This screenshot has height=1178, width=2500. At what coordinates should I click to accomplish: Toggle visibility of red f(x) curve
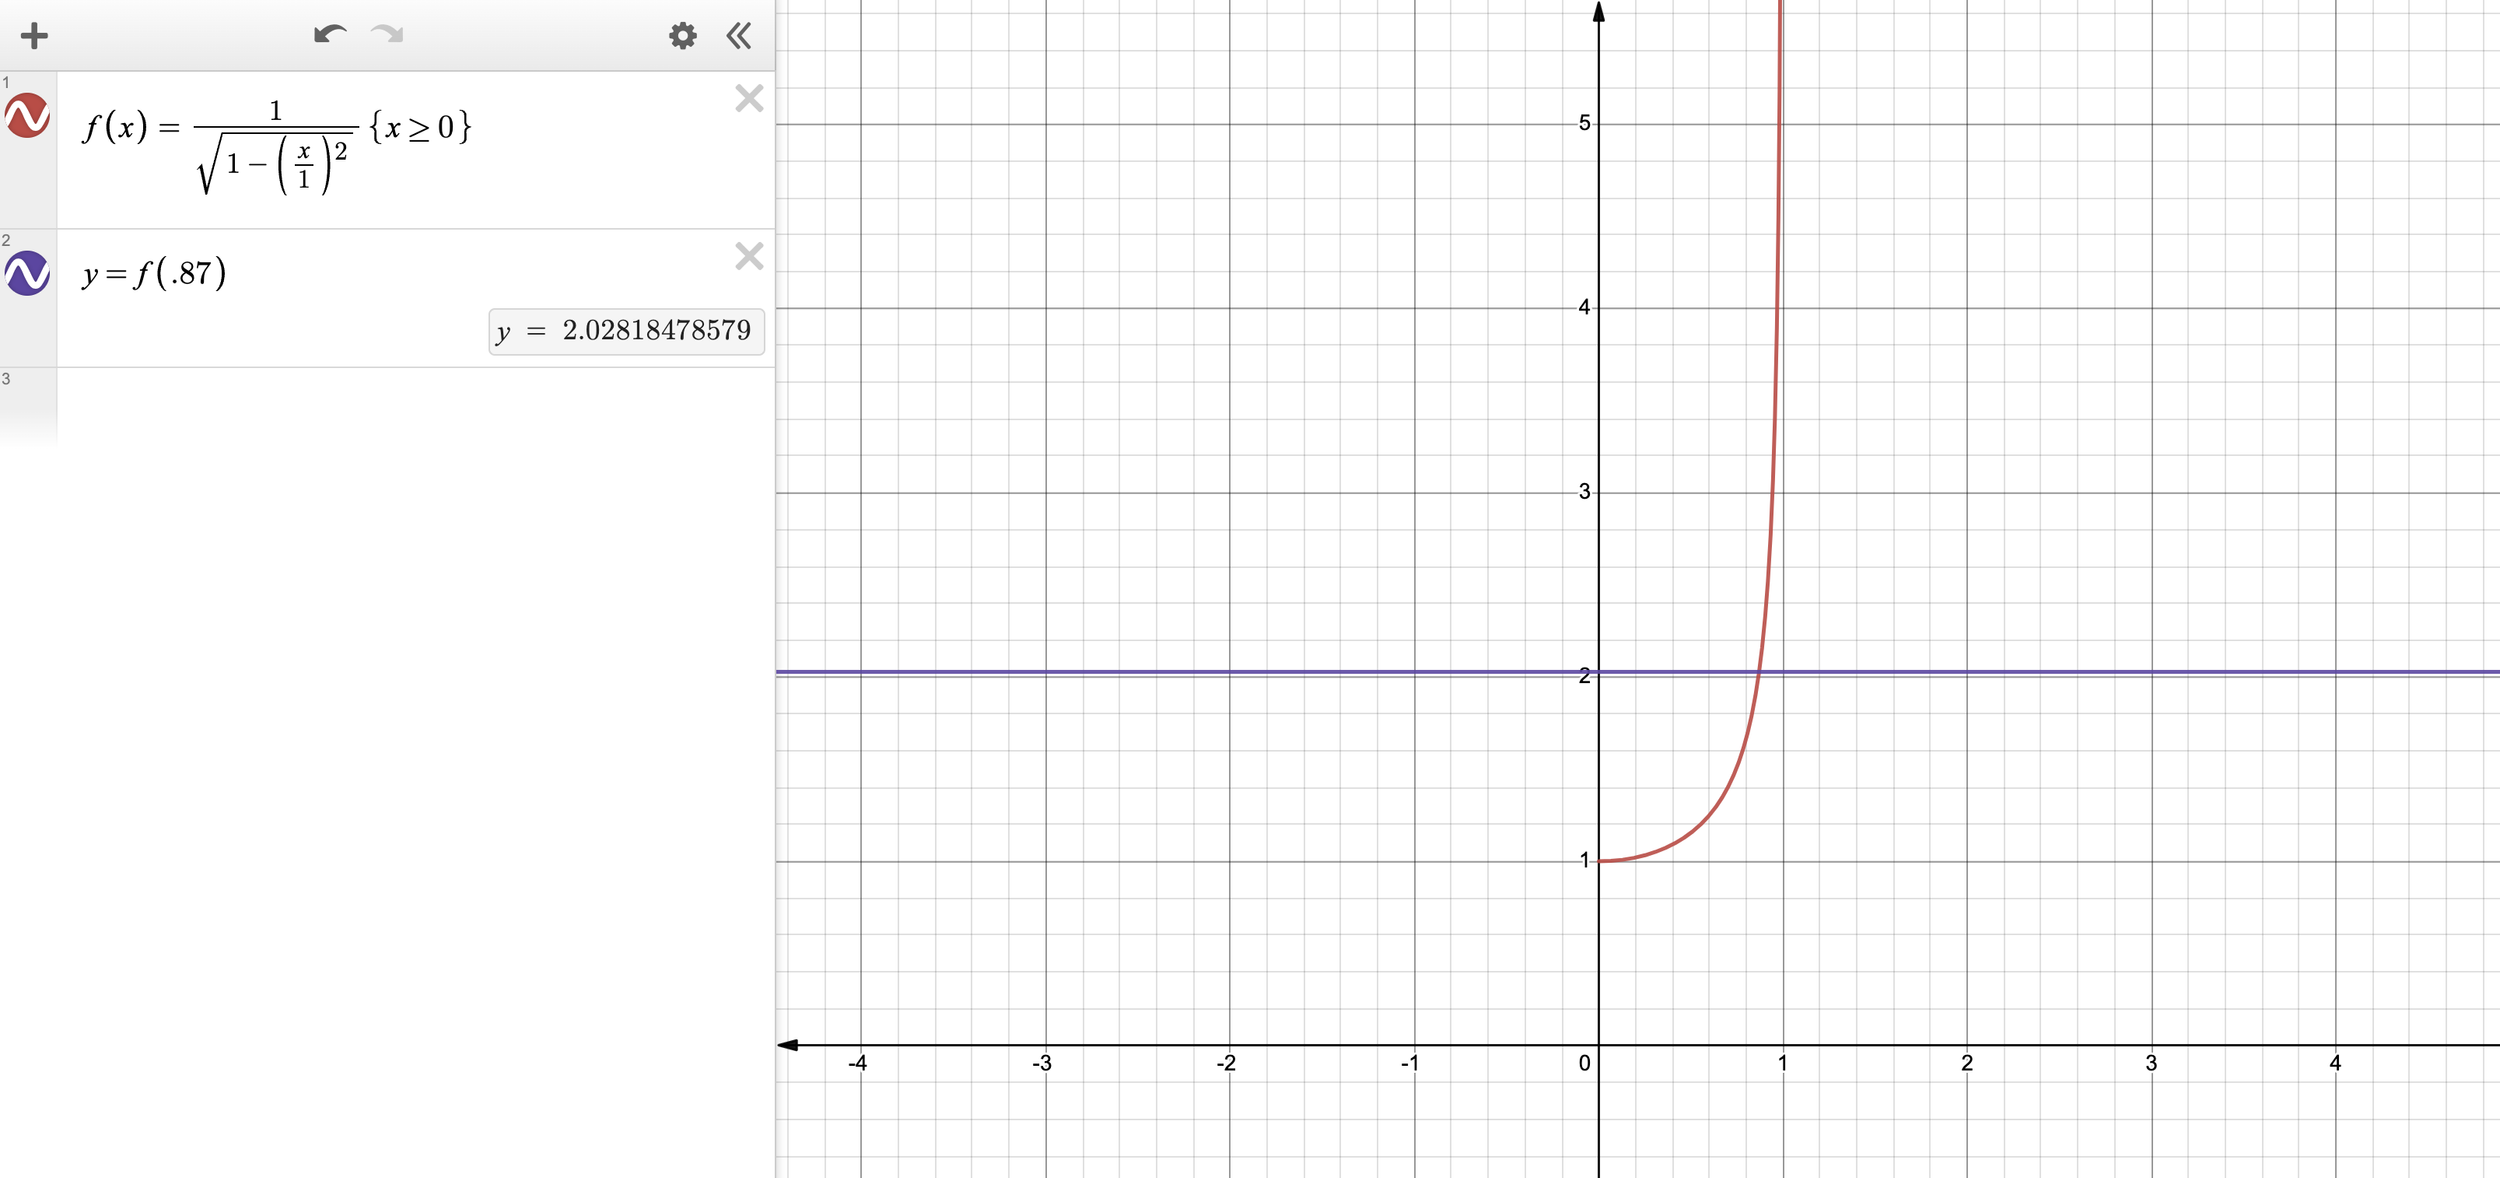[27, 116]
